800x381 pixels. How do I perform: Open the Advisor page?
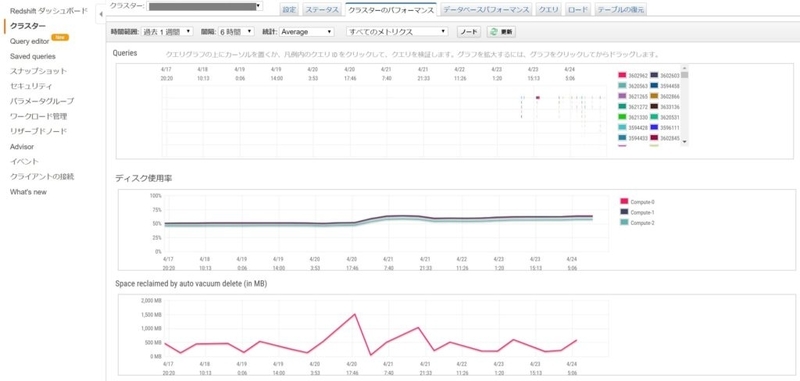click(x=21, y=147)
